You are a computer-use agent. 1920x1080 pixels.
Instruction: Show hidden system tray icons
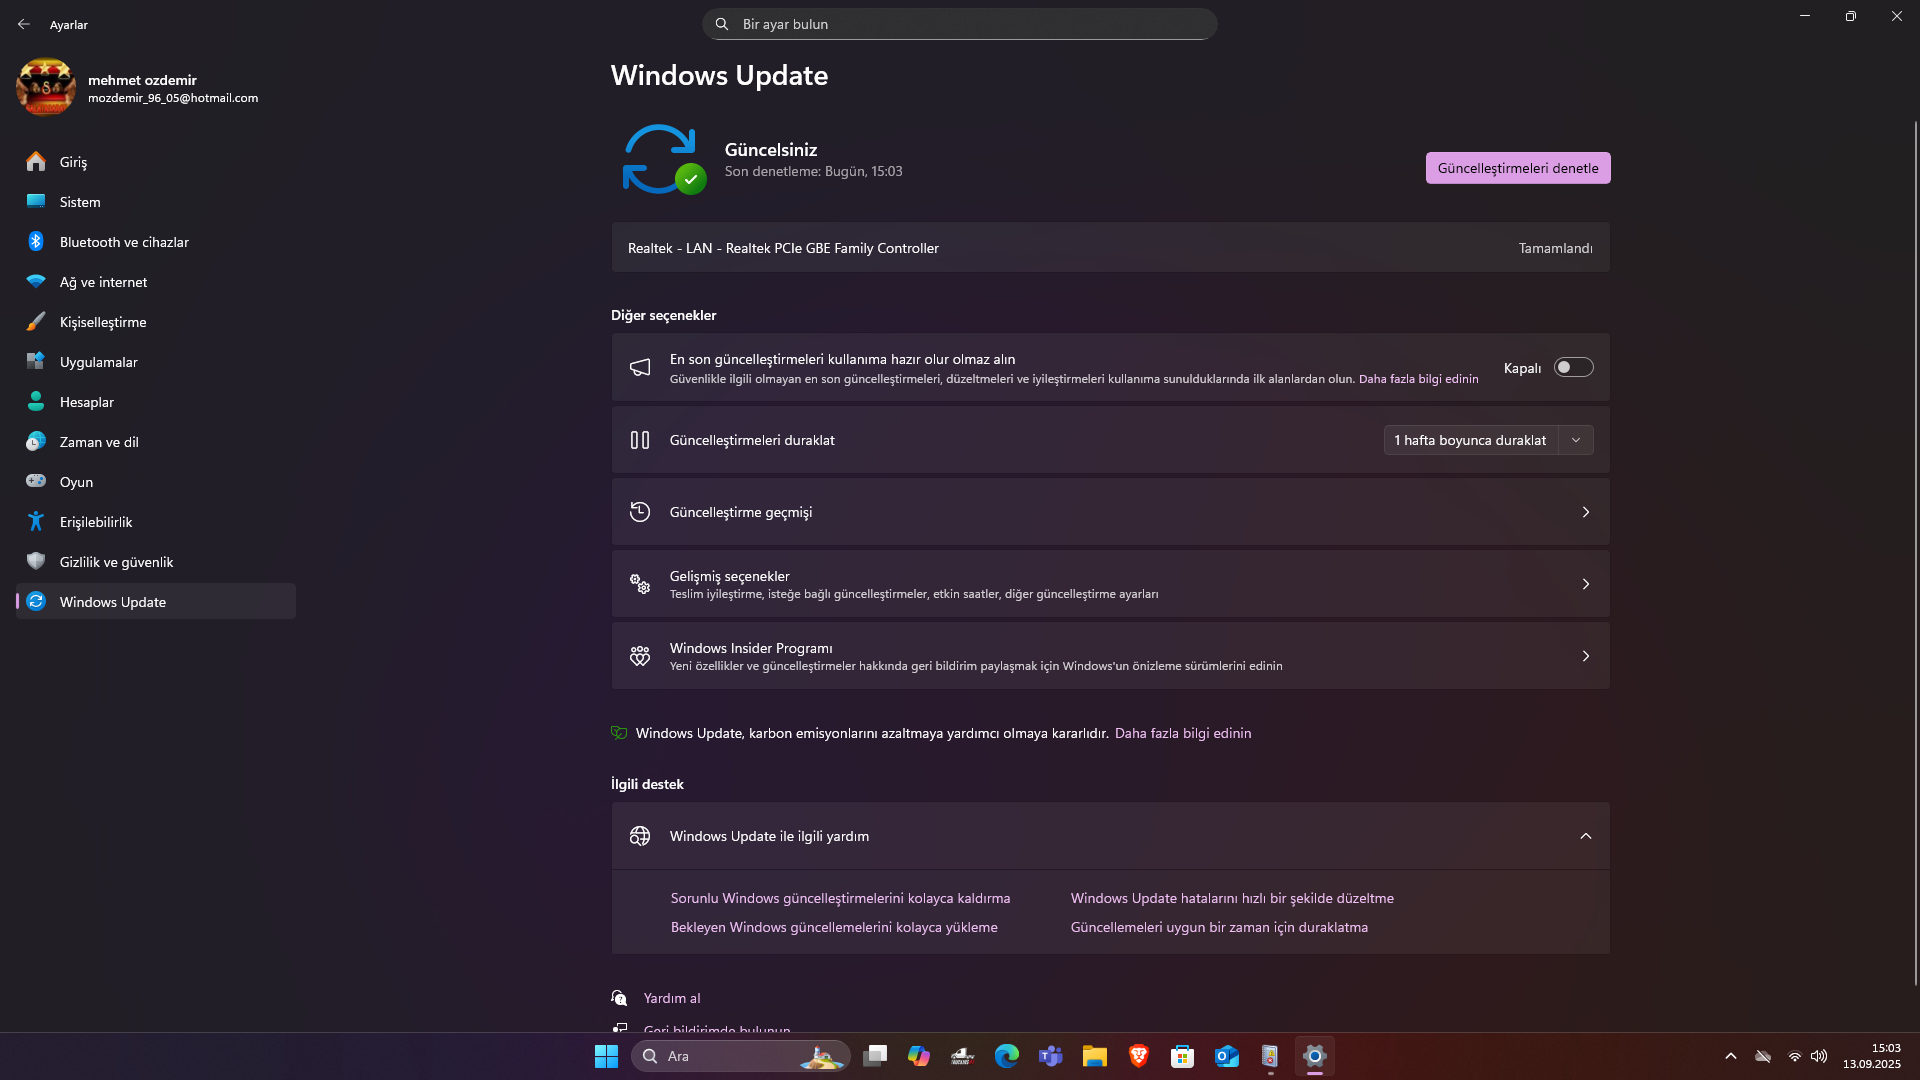(1731, 1056)
